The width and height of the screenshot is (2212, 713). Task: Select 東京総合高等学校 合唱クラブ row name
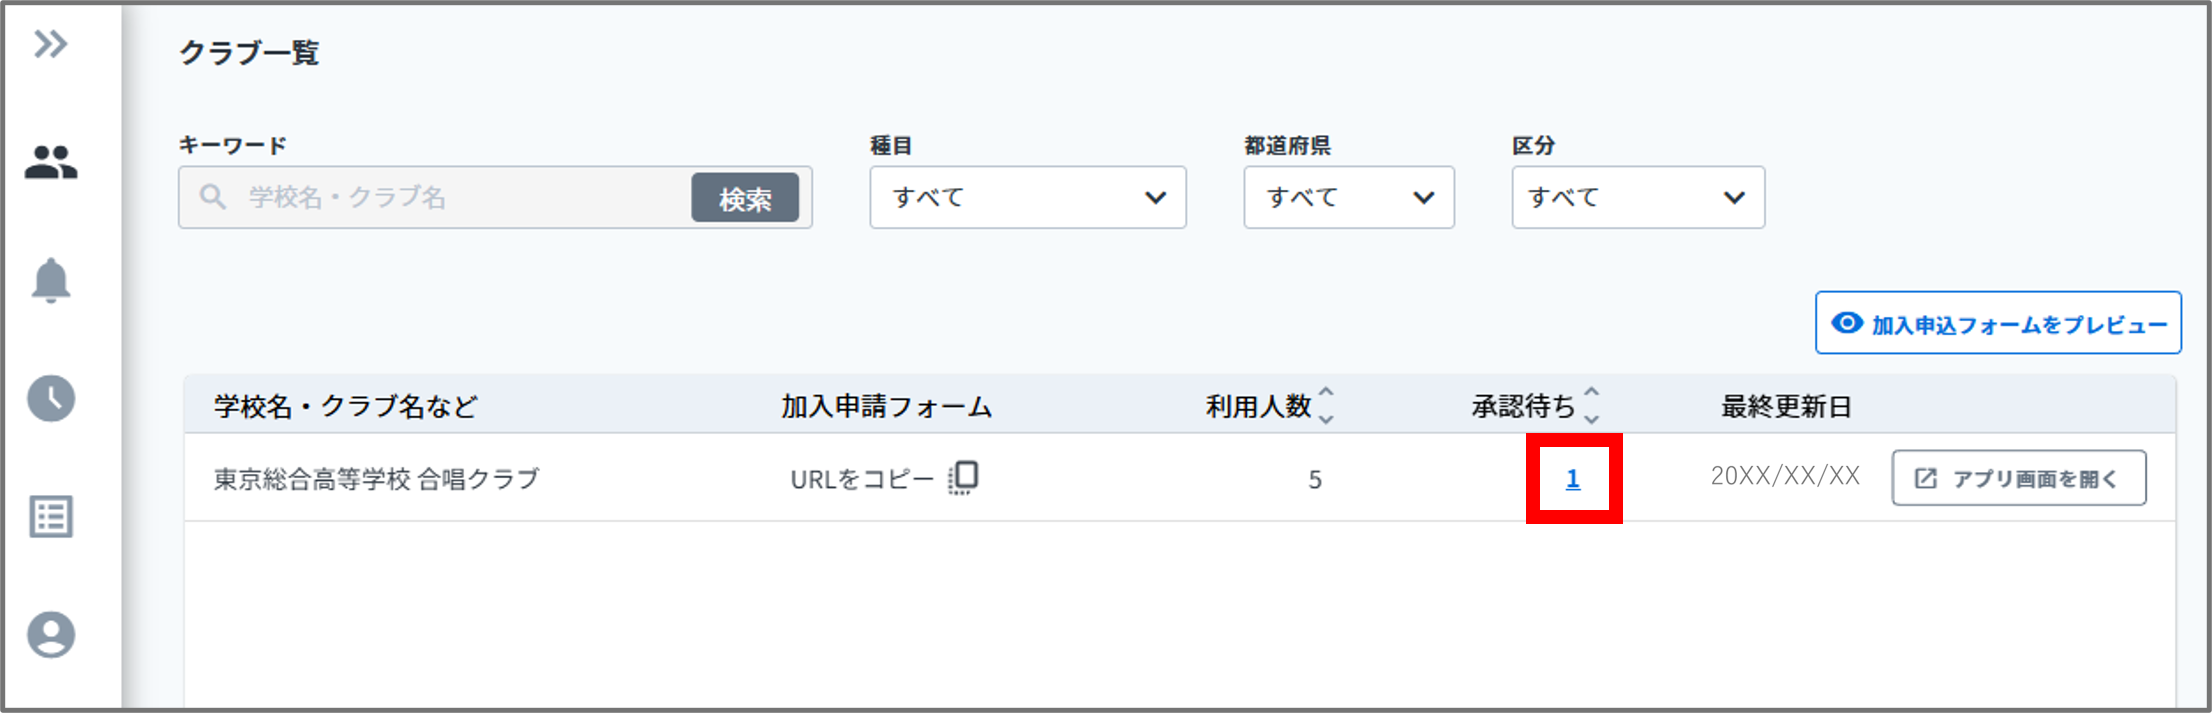[x=376, y=479]
